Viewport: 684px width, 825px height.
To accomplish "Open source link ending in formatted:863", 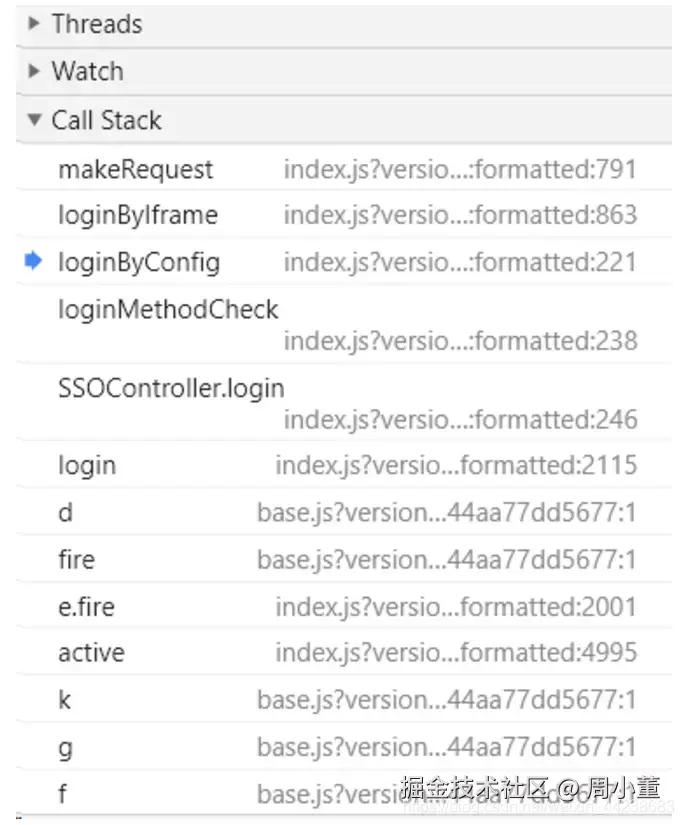I will [x=460, y=215].
